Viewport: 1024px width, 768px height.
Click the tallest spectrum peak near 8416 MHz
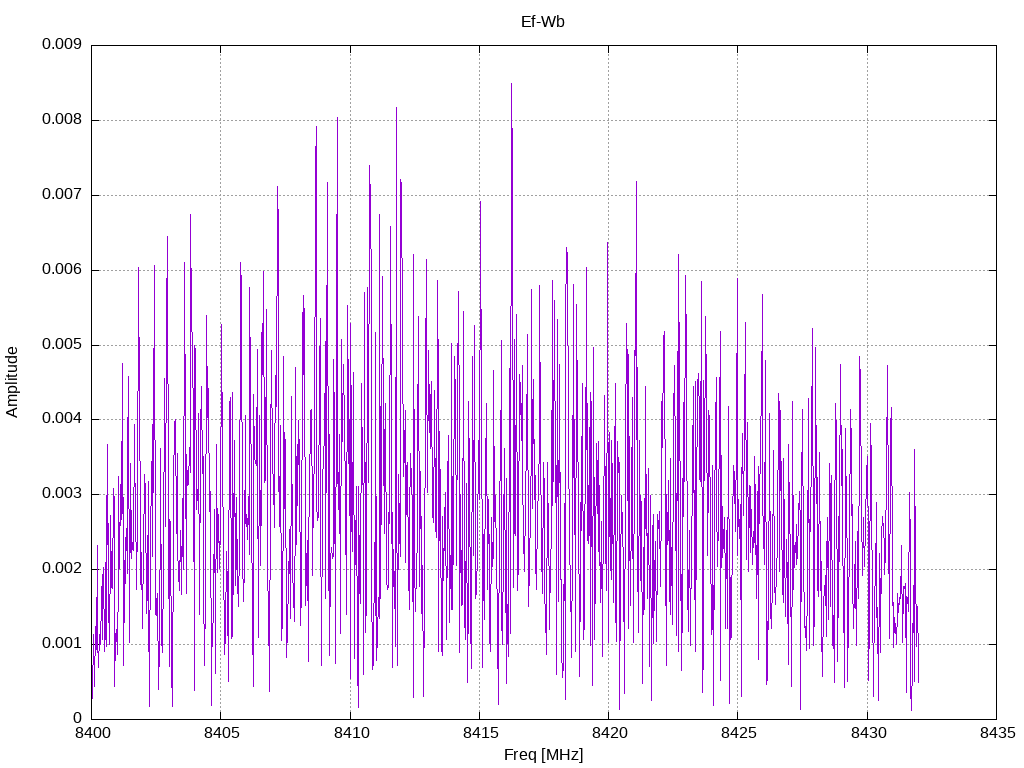click(511, 85)
